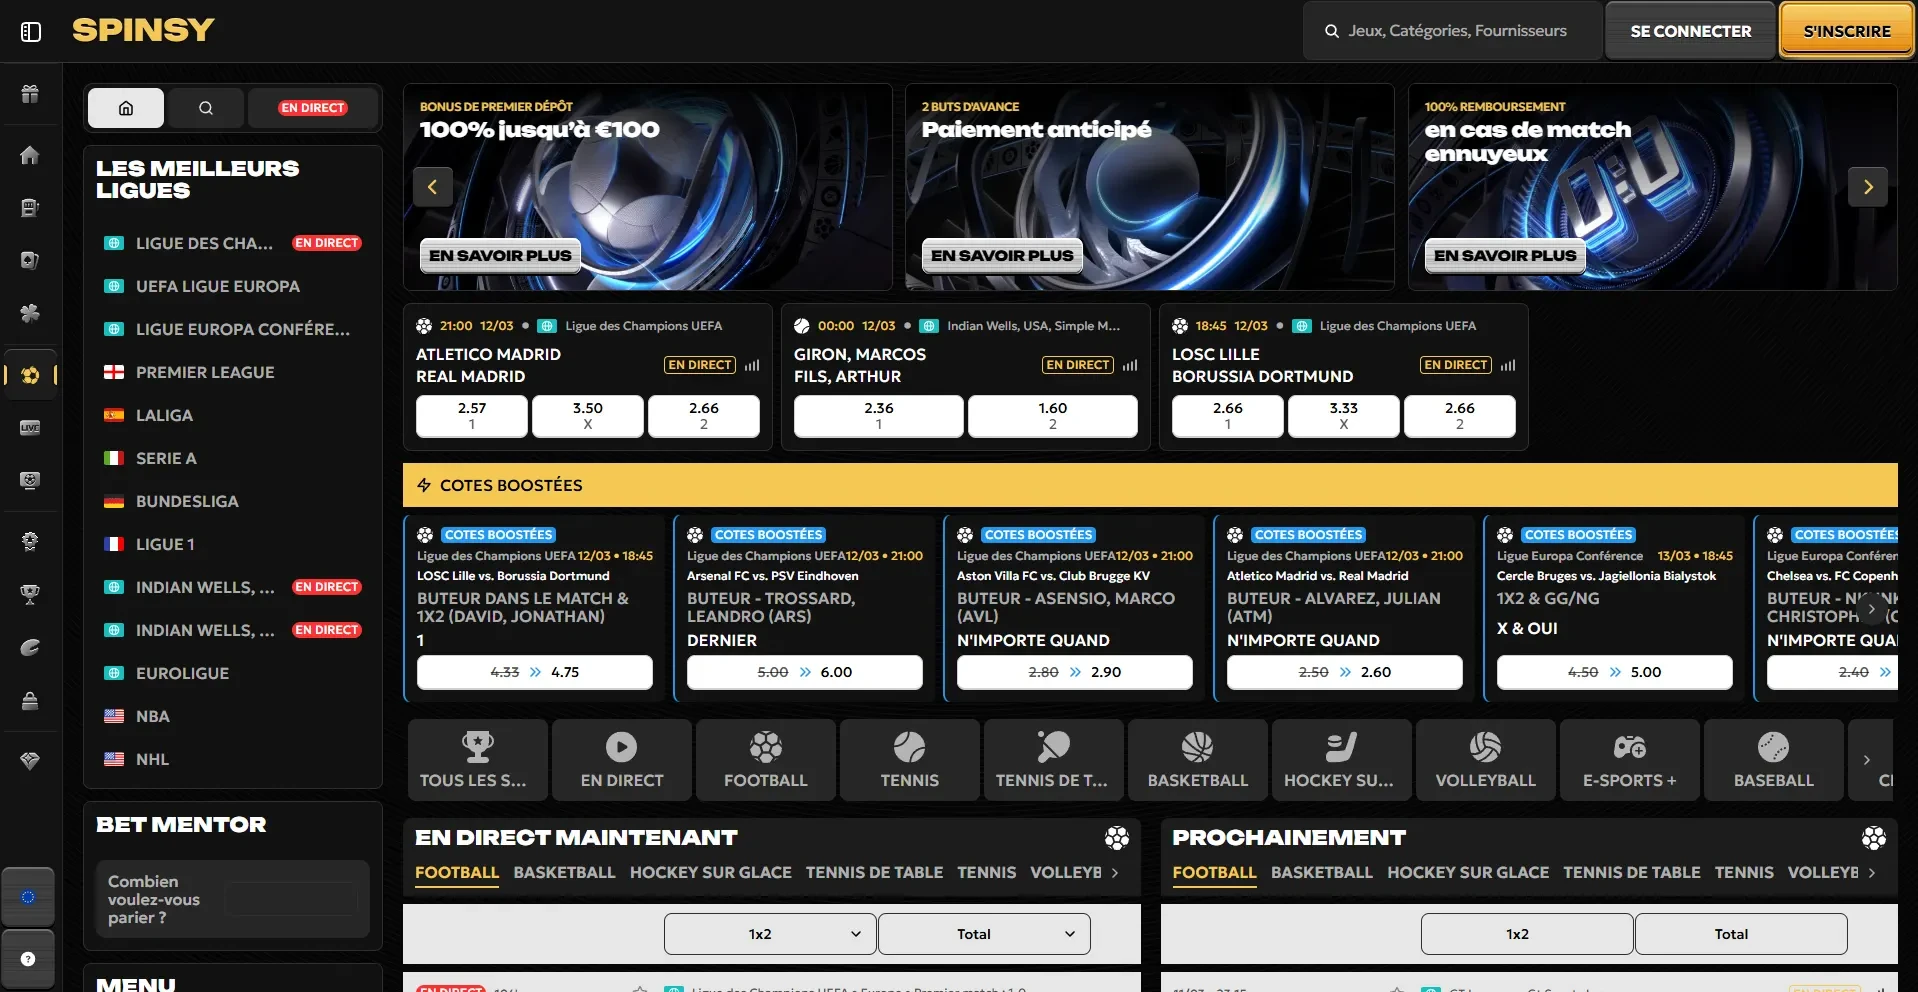Click the Home icon in the sidebar
Image resolution: width=1918 pixels, height=992 pixels.
[x=30, y=156]
